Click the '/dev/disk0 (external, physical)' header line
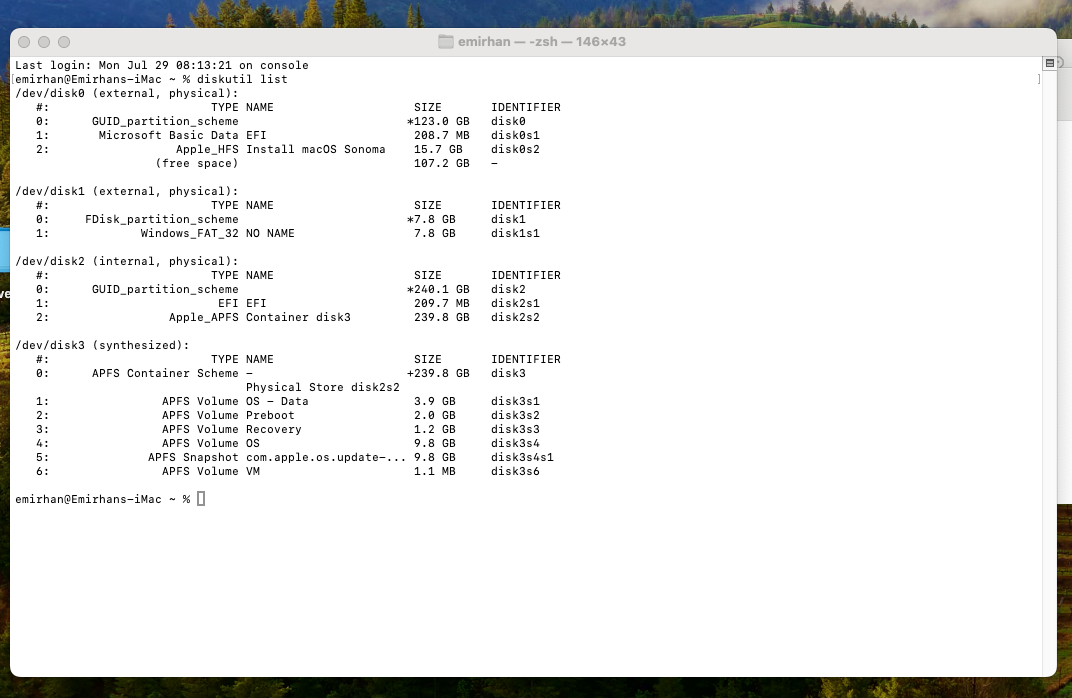The height and width of the screenshot is (698, 1072). (126, 93)
